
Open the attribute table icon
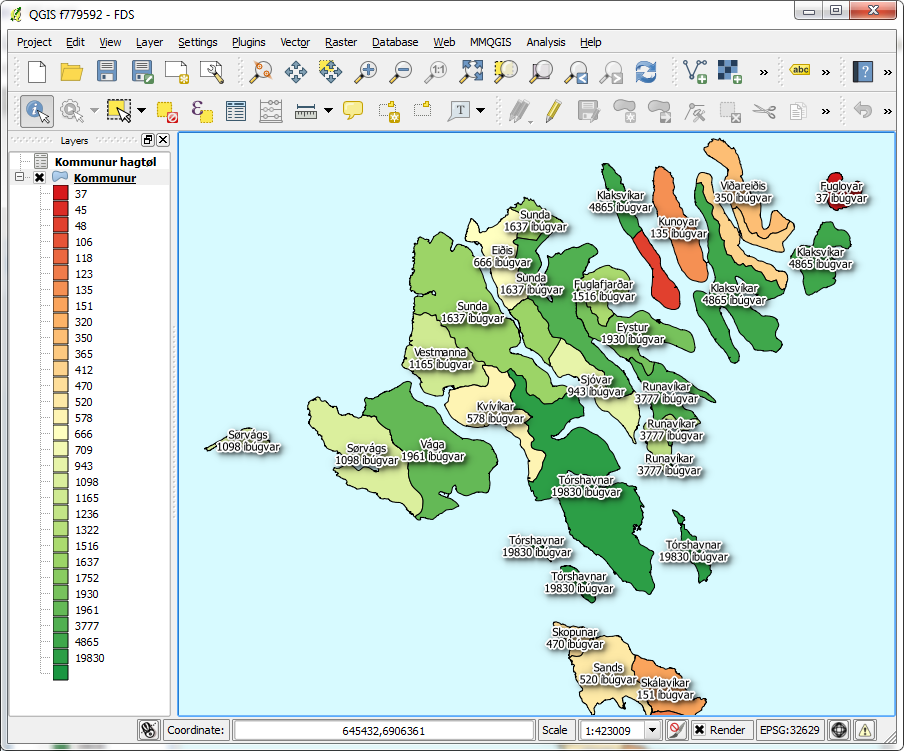236,111
